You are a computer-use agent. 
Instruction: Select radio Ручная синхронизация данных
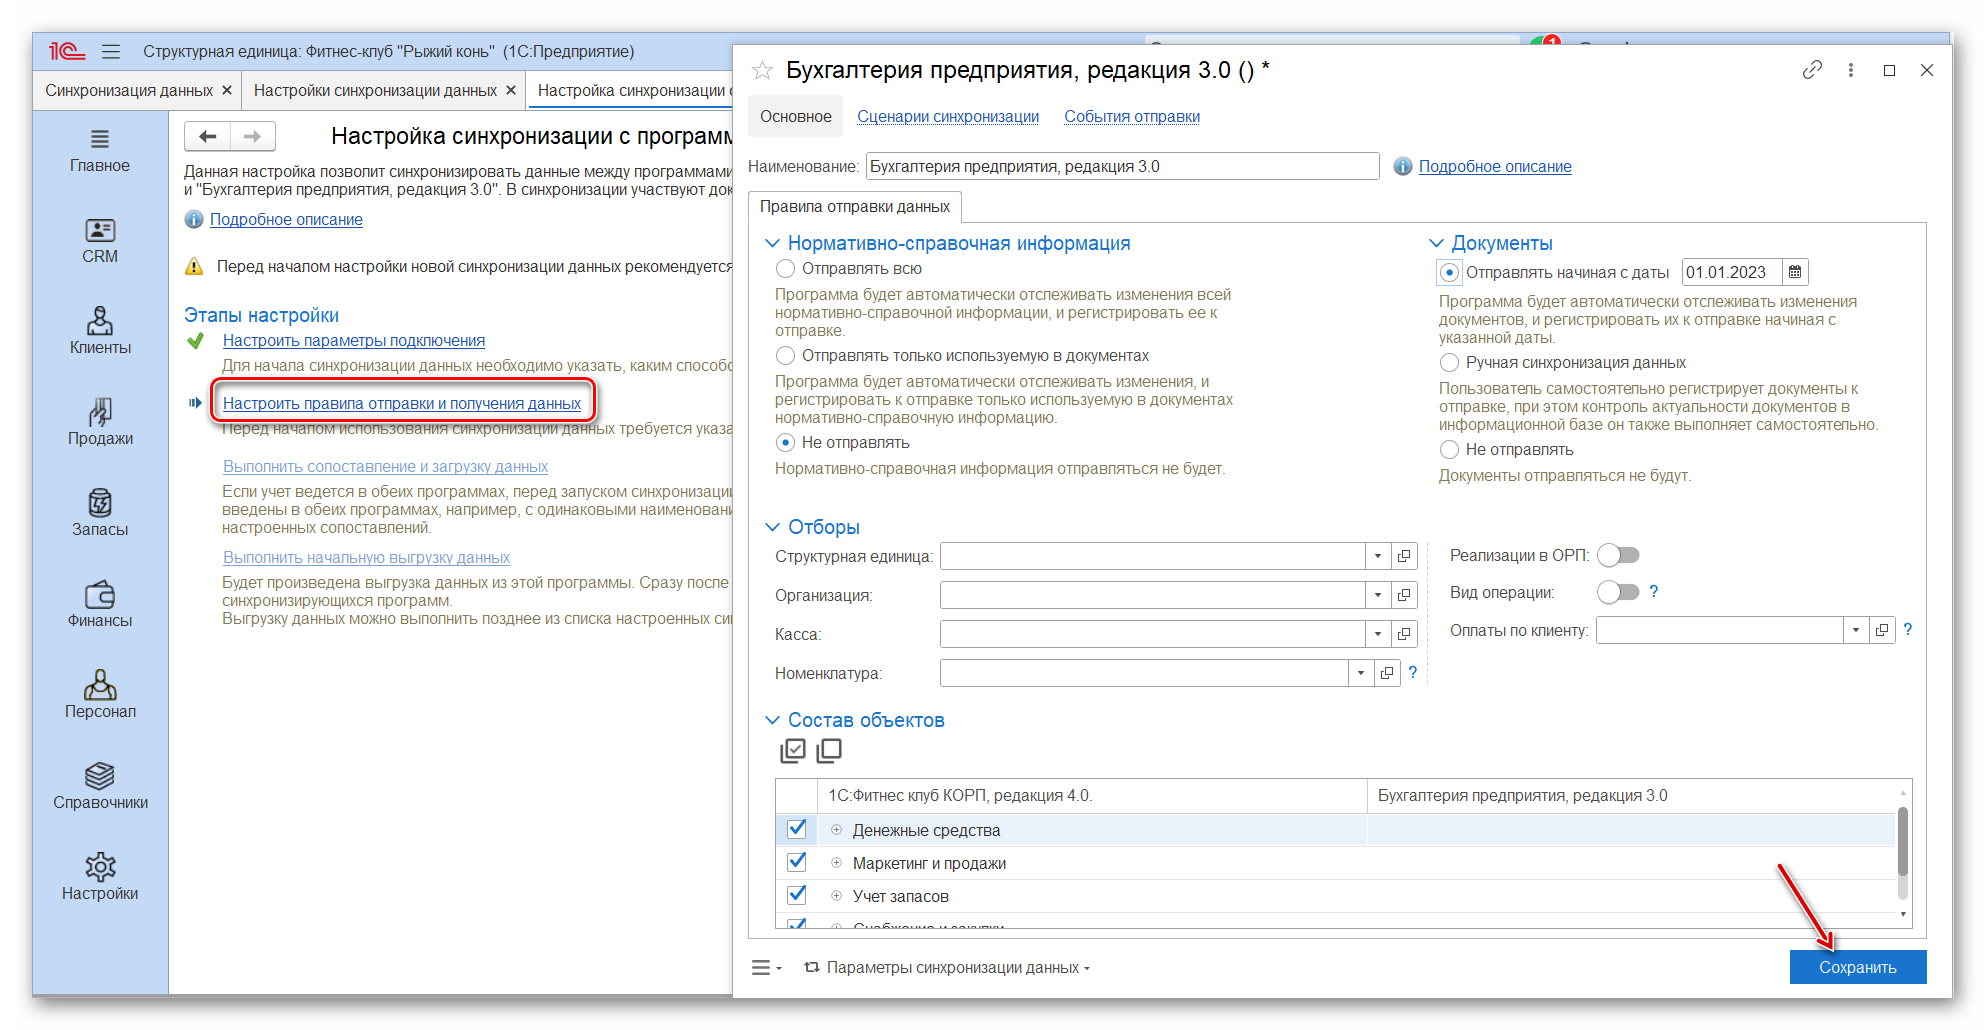1450,363
